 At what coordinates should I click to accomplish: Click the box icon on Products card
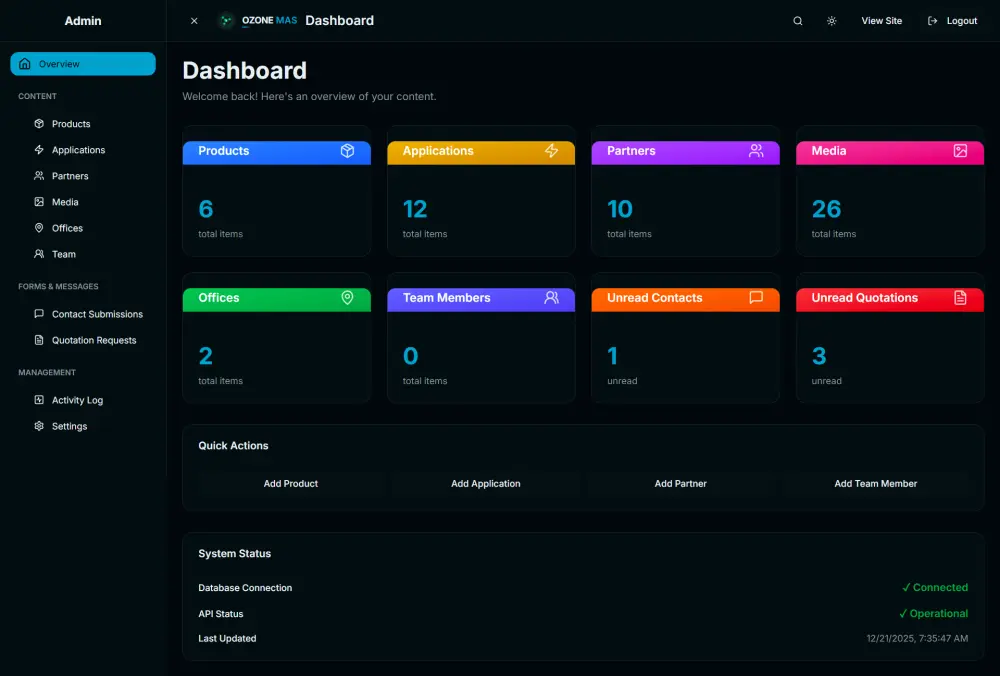[x=347, y=151]
